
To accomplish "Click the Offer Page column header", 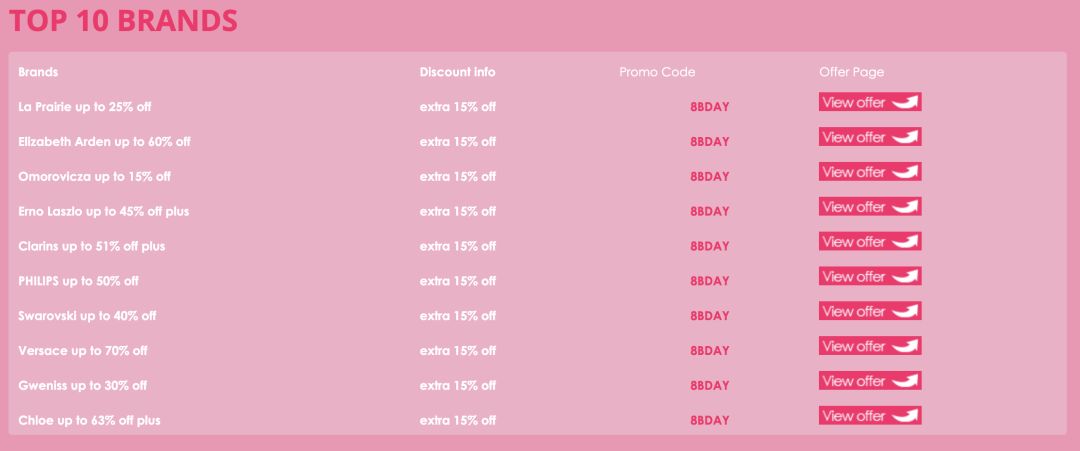I will [851, 72].
